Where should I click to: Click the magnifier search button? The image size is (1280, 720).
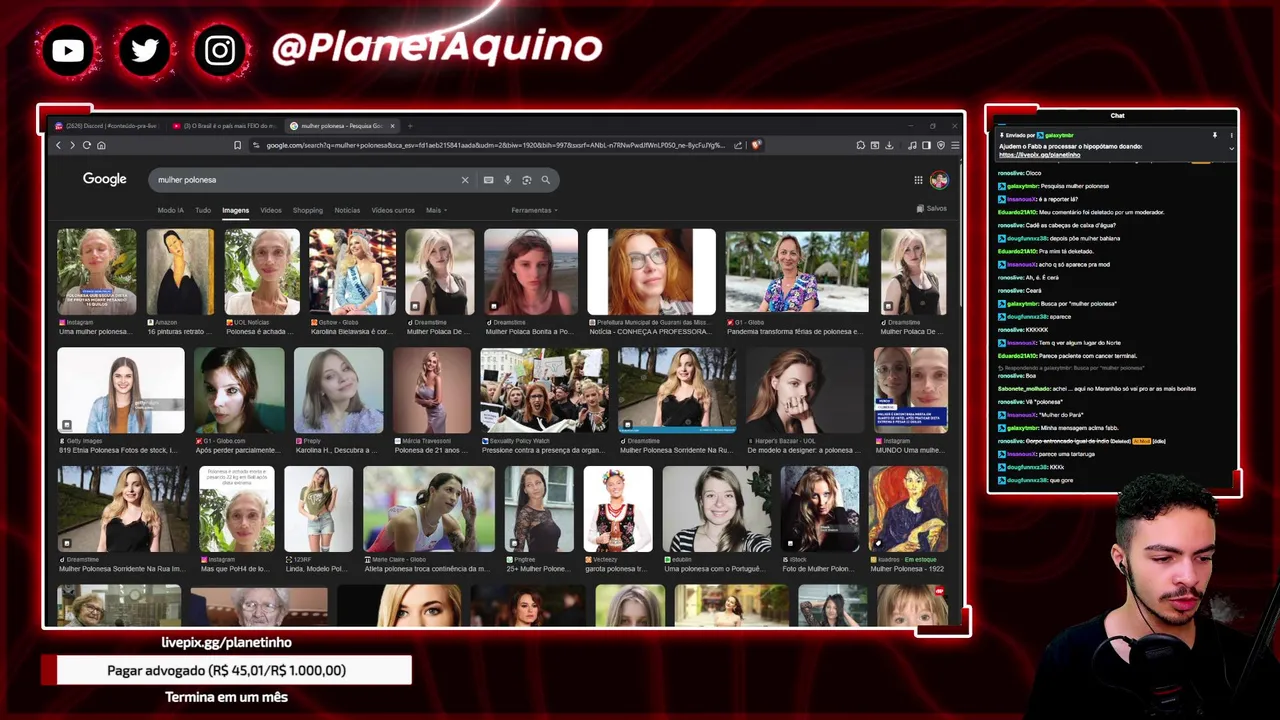pyautogui.click(x=545, y=180)
